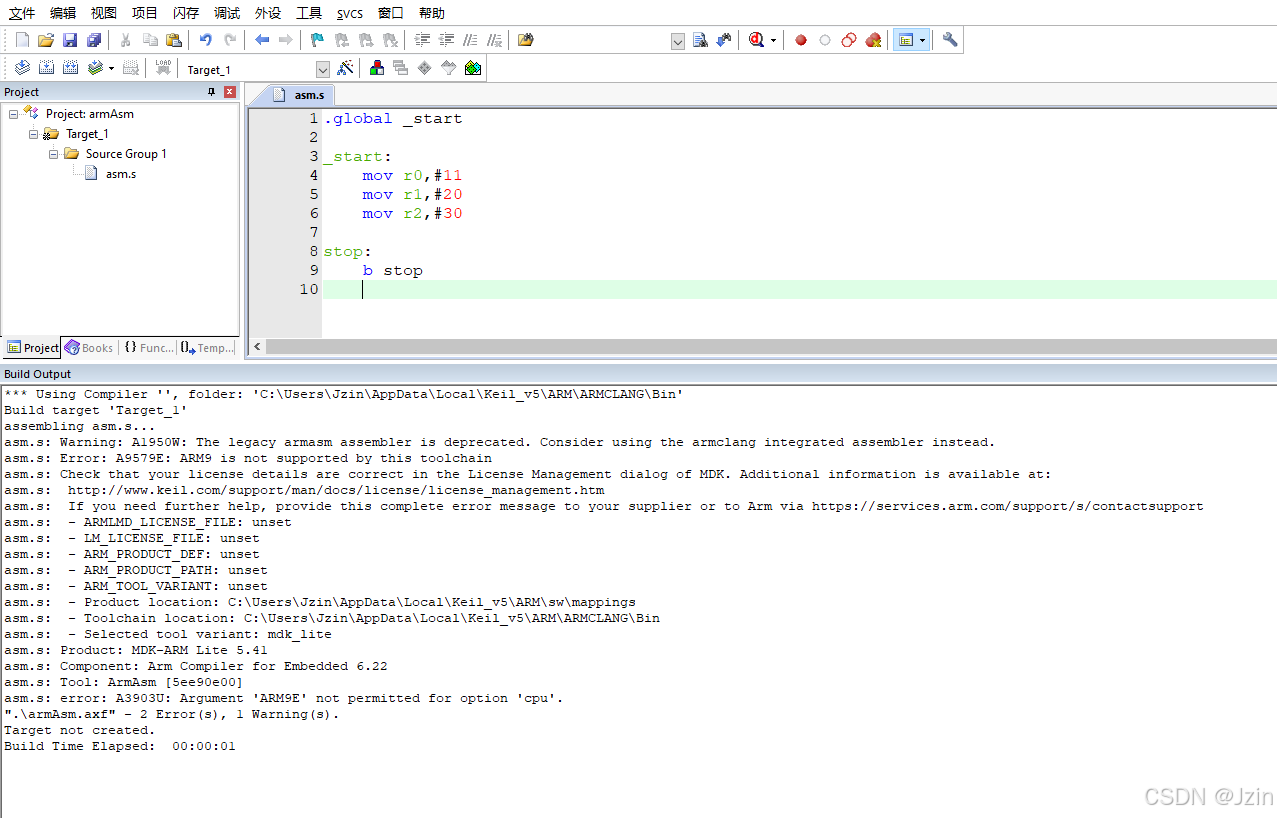
Task: Open the batch build dropdown arrow
Action: 111,68
